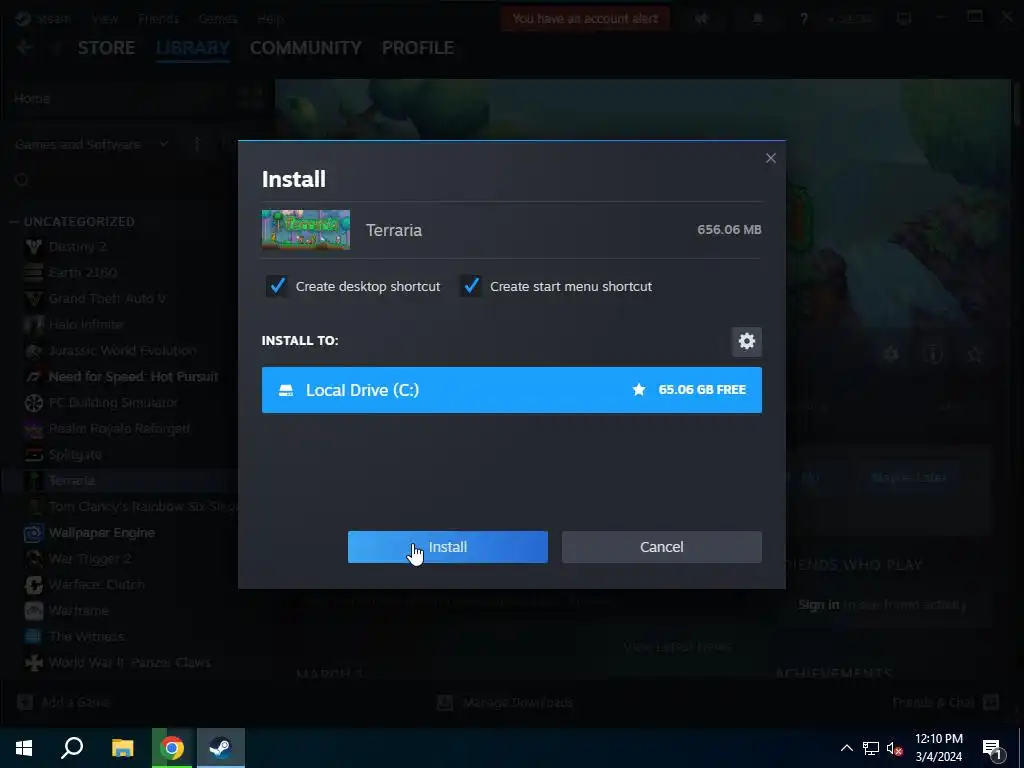Viewport: 1024px width, 768px height.
Task: Open the STORE tab
Action: click(106, 48)
